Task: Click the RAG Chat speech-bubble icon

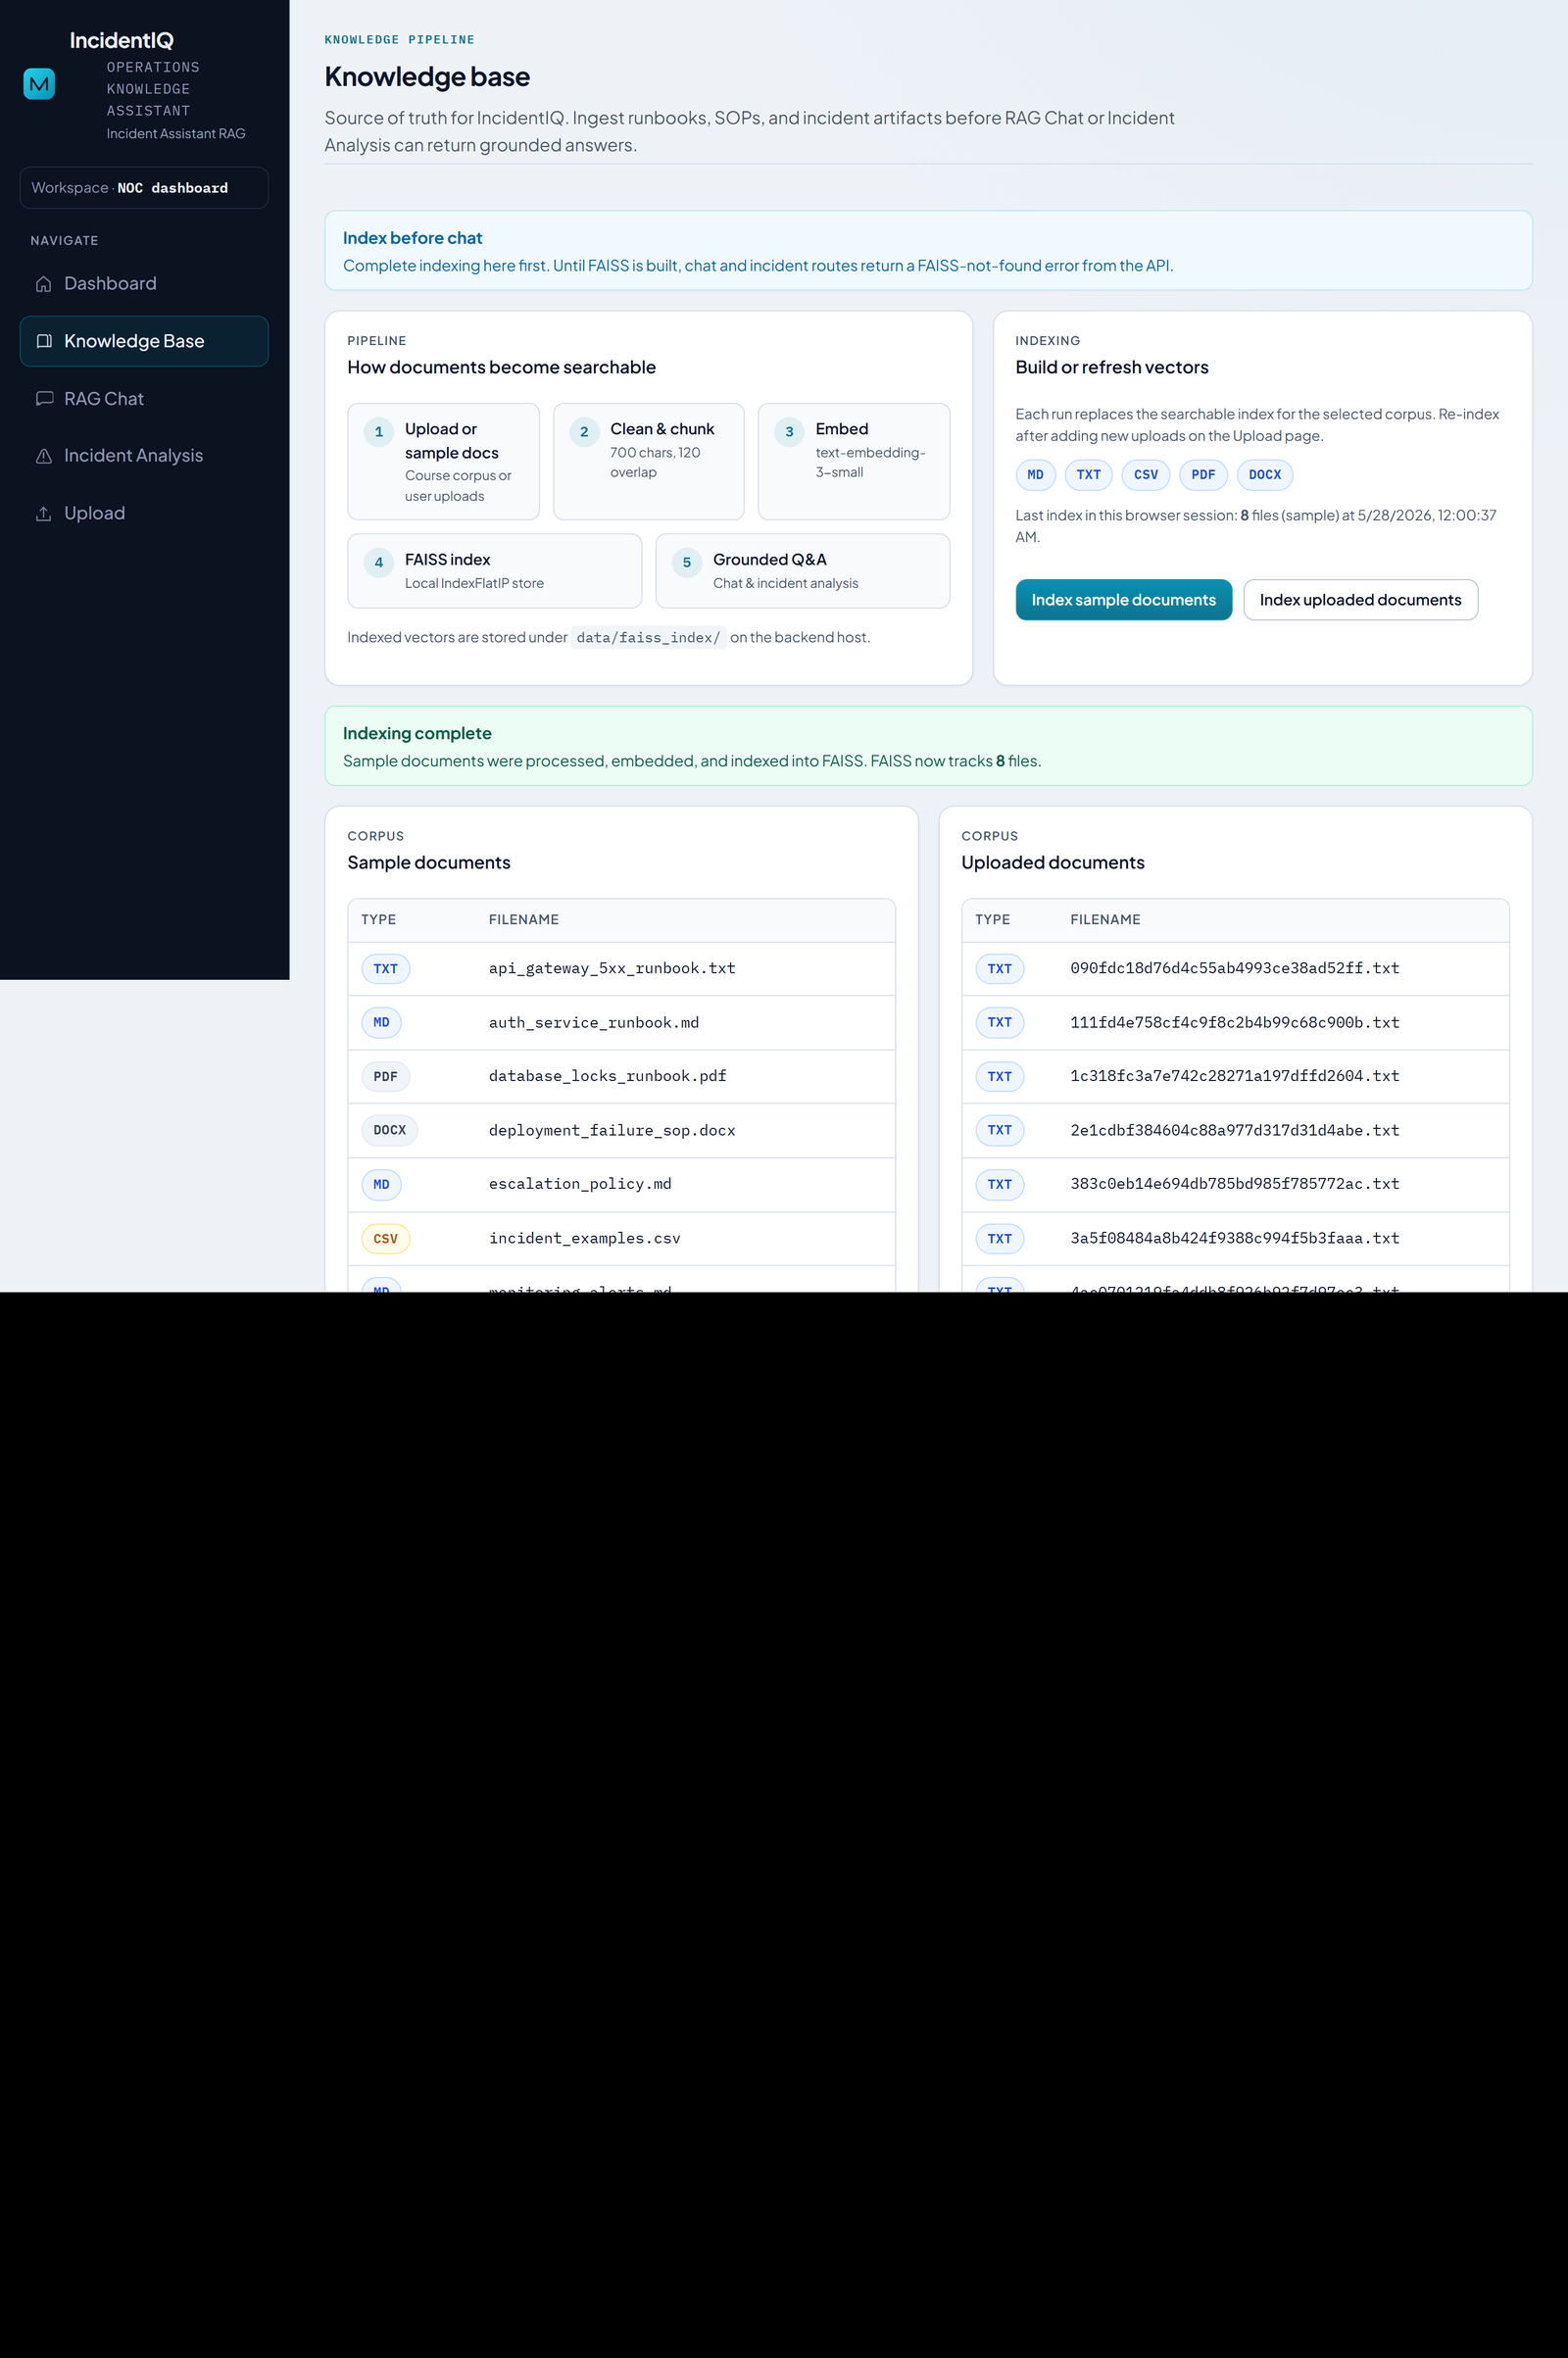Action: click(x=44, y=399)
